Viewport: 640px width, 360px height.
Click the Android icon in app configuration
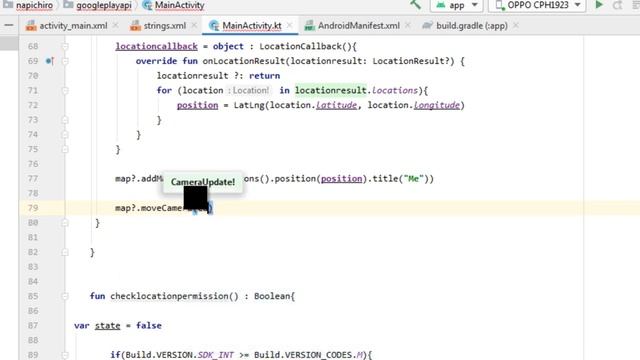pyautogui.click(x=440, y=5)
